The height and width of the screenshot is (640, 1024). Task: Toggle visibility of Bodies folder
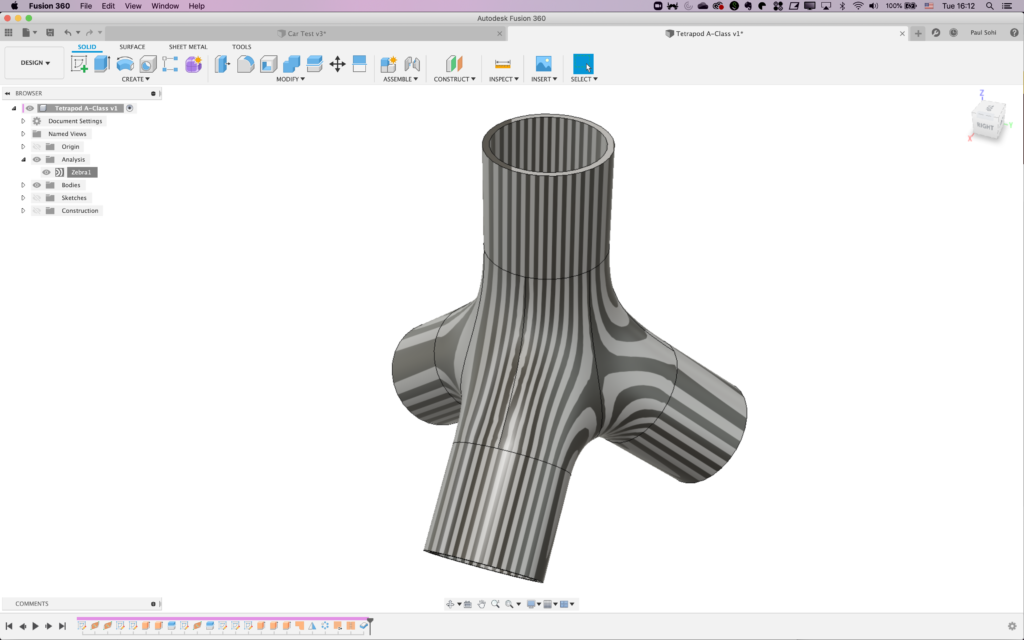click(37, 185)
